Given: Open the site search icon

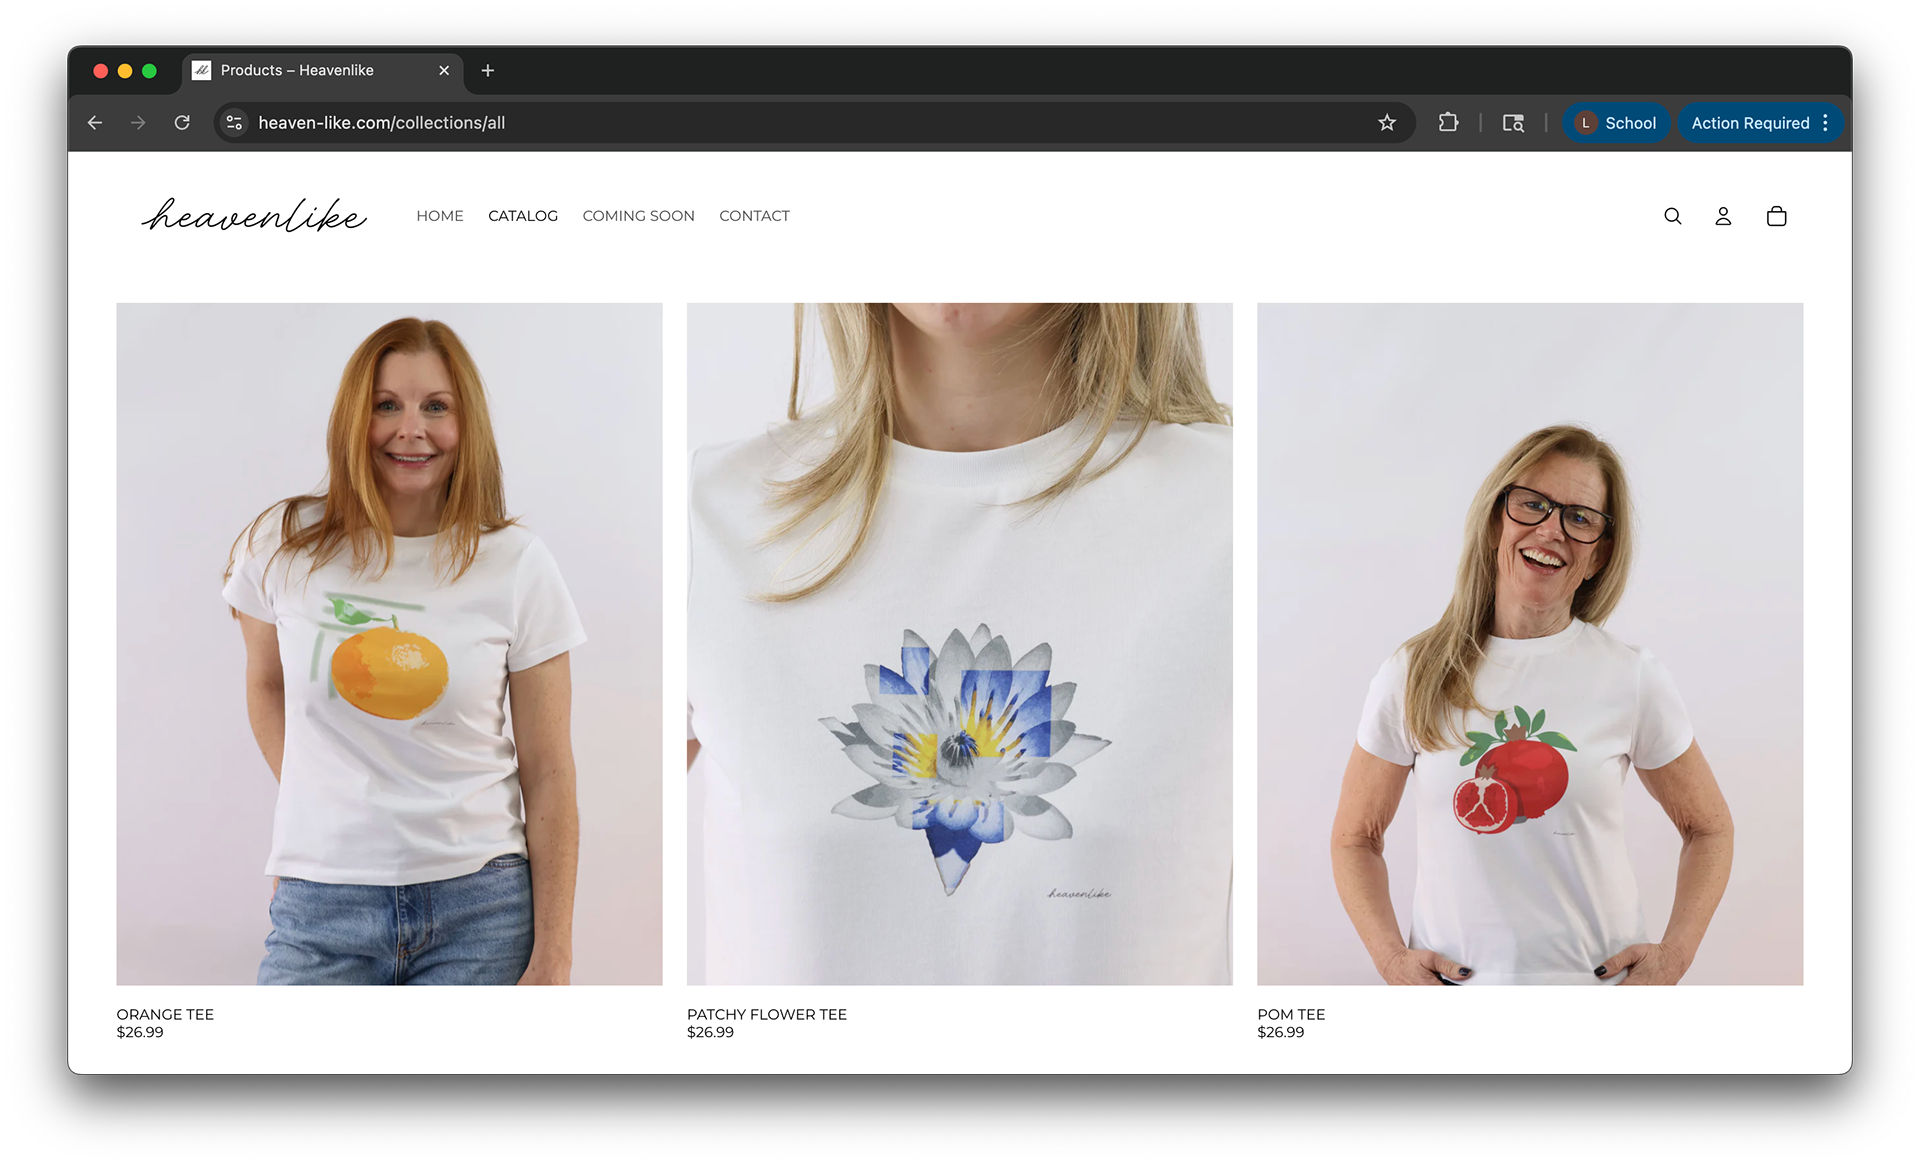Looking at the screenshot, I should (x=1672, y=216).
